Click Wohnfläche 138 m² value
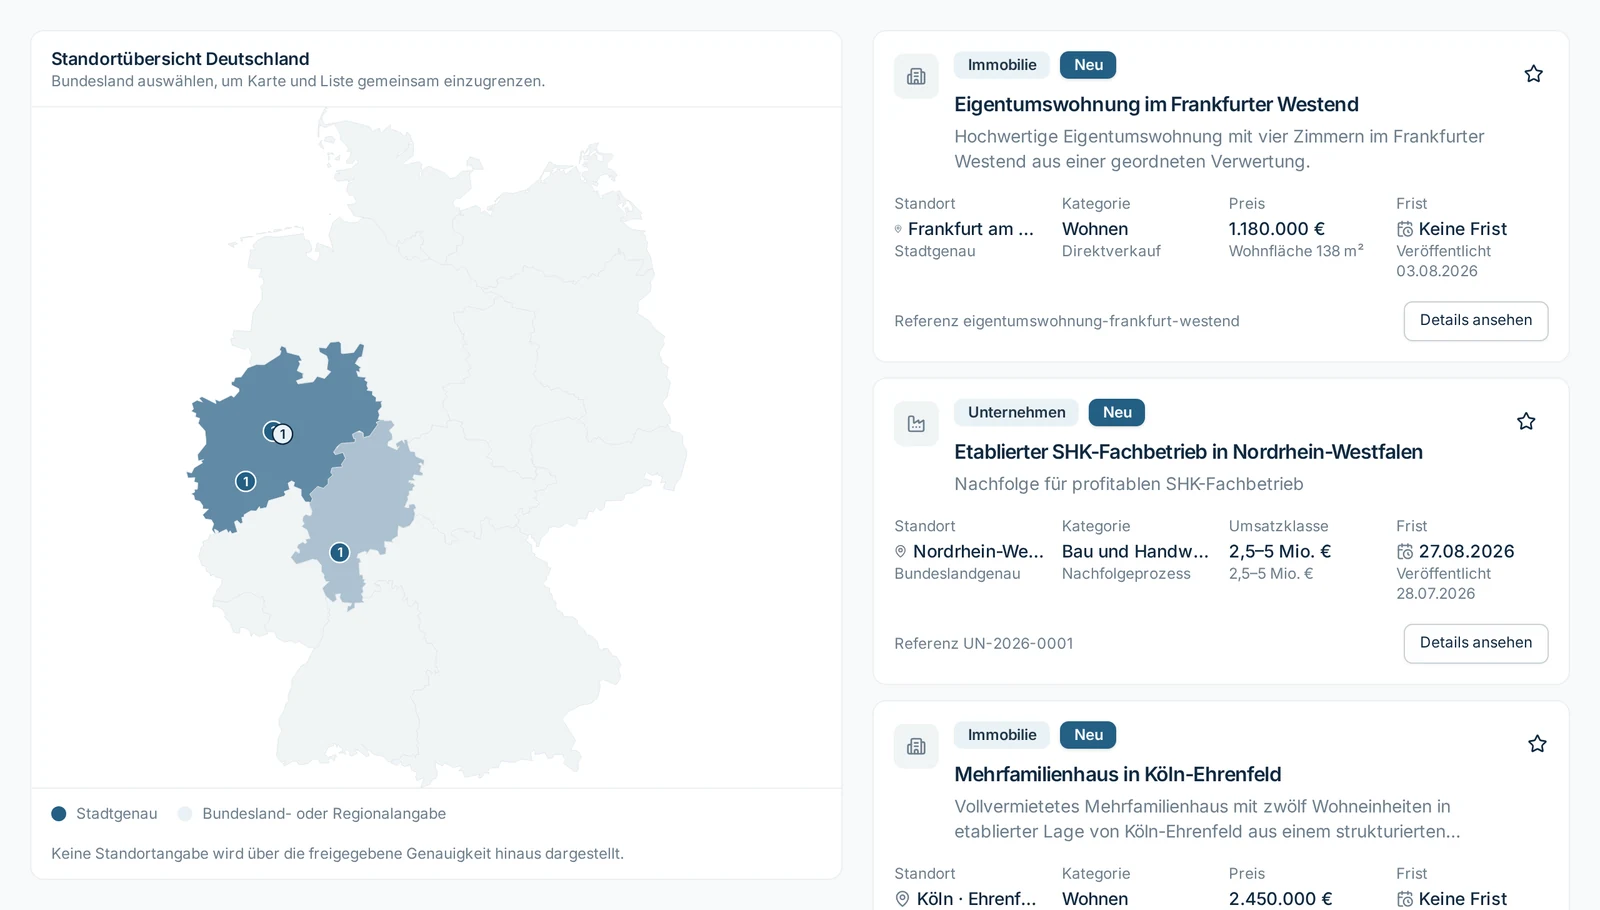1600x910 pixels. [x=1296, y=251]
